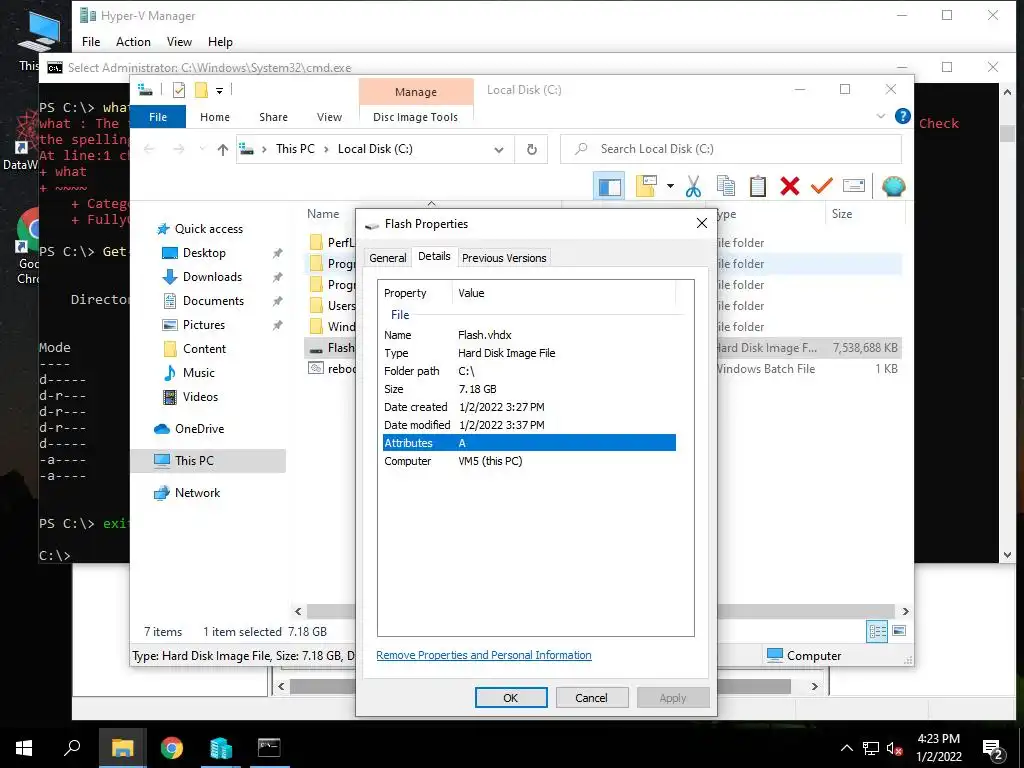The height and width of the screenshot is (768, 1024).
Task: Open Videos in the navigation pane
Action: pyautogui.click(x=200, y=397)
